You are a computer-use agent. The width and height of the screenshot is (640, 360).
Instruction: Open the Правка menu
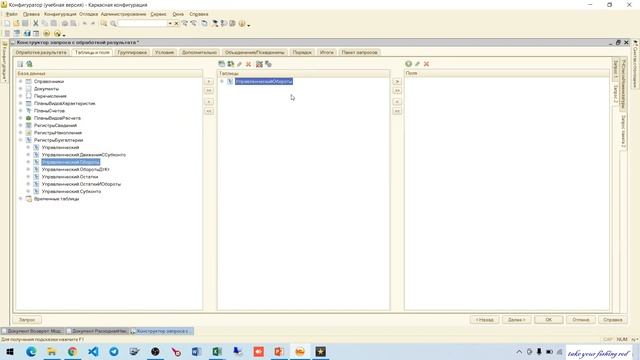point(31,14)
